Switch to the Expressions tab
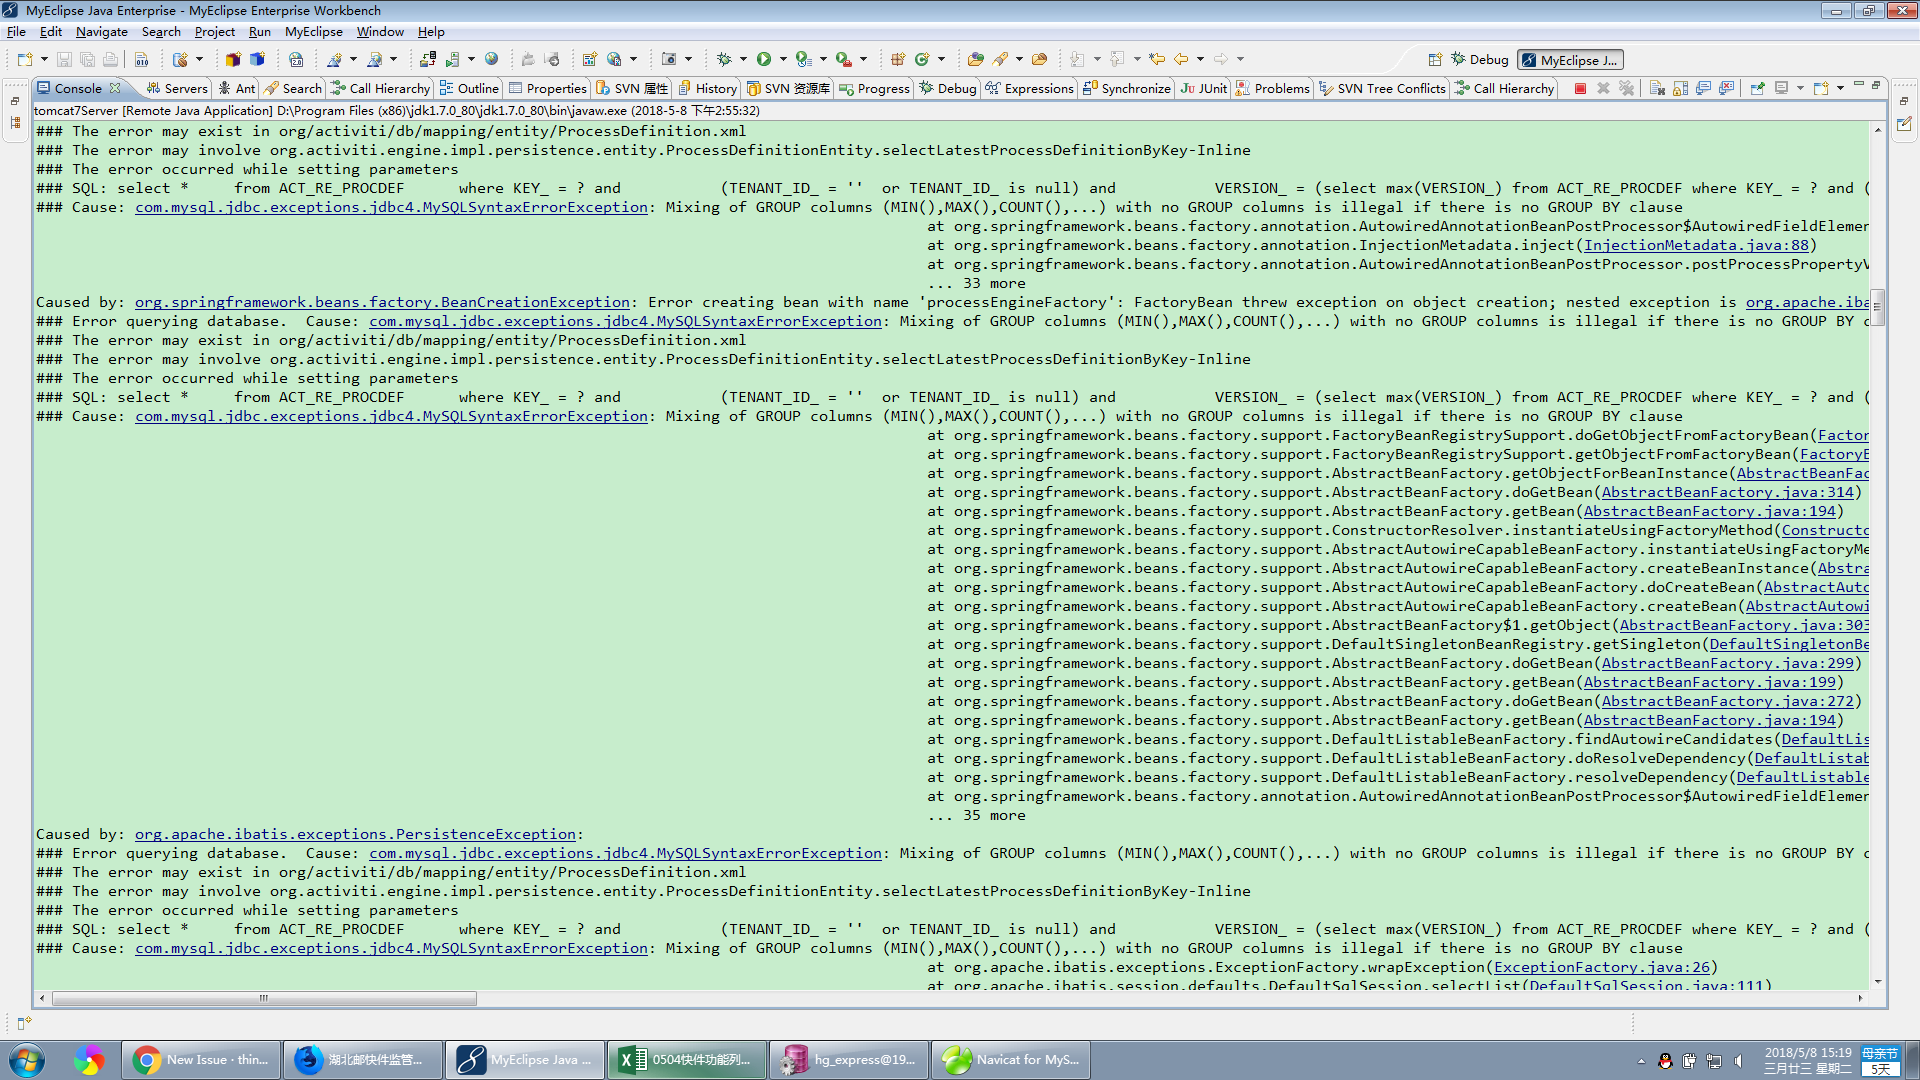 [x=1029, y=89]
